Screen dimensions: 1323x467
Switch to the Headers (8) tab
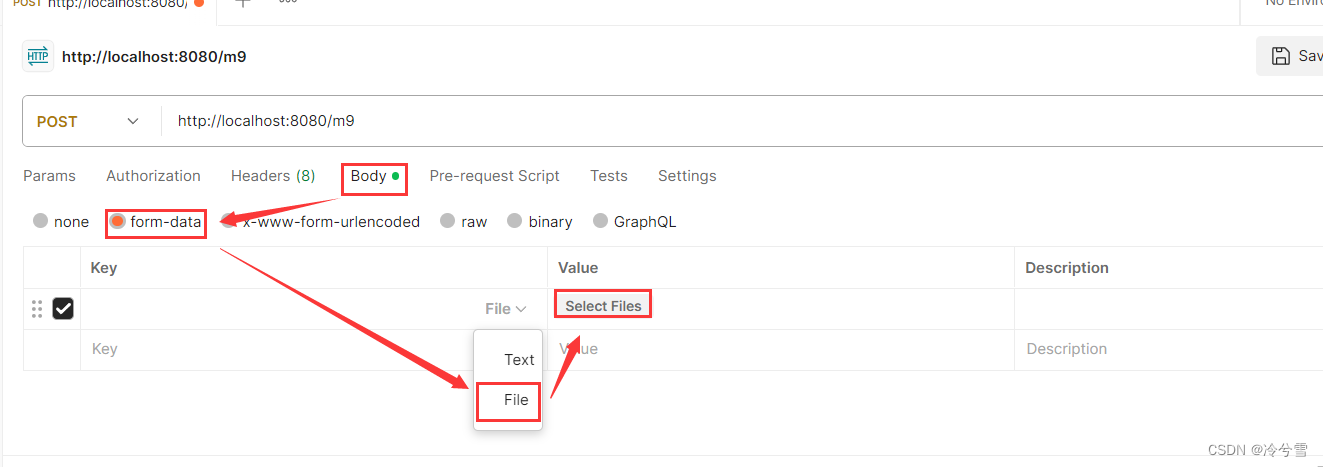[273, 176]
